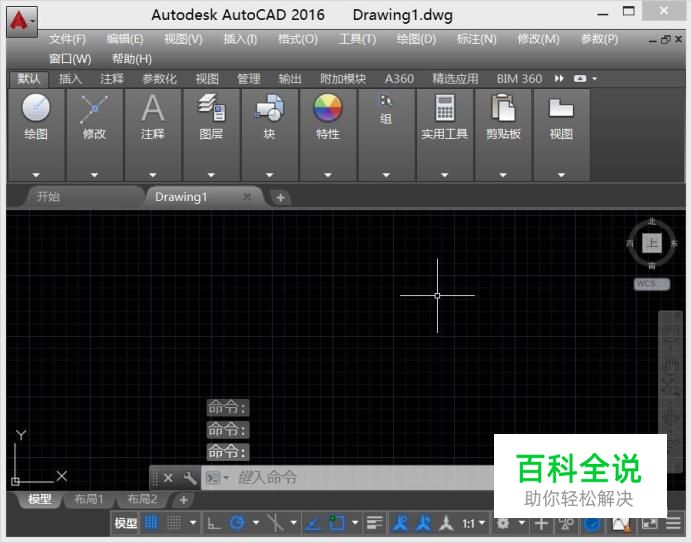The width and height of the screenshot is (692, 543).
Task: Click the lineweight display status bar icon
Action: [375, 524]
